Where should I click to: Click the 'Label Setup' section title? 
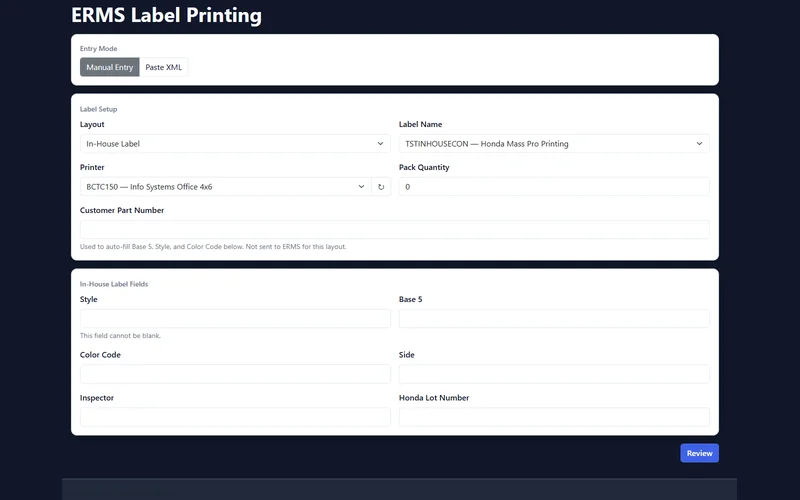pyautogui.click(x=98, y=109)
